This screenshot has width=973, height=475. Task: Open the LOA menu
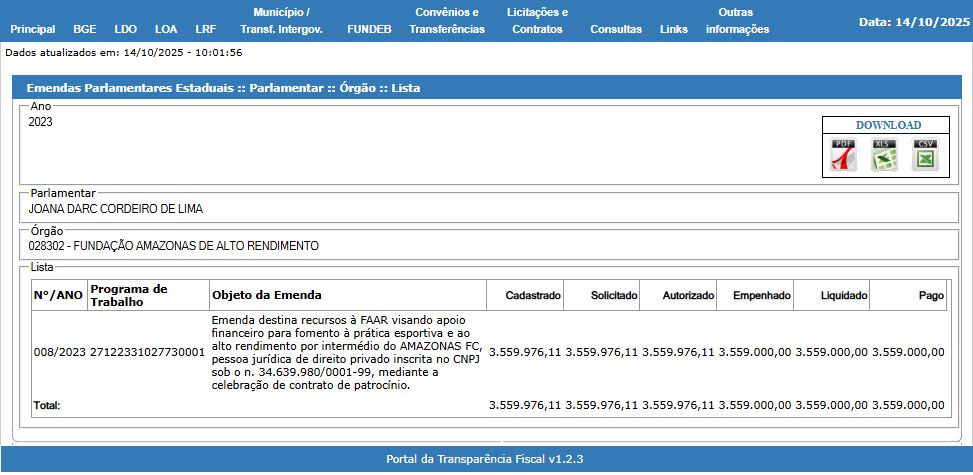pos(166,29)
